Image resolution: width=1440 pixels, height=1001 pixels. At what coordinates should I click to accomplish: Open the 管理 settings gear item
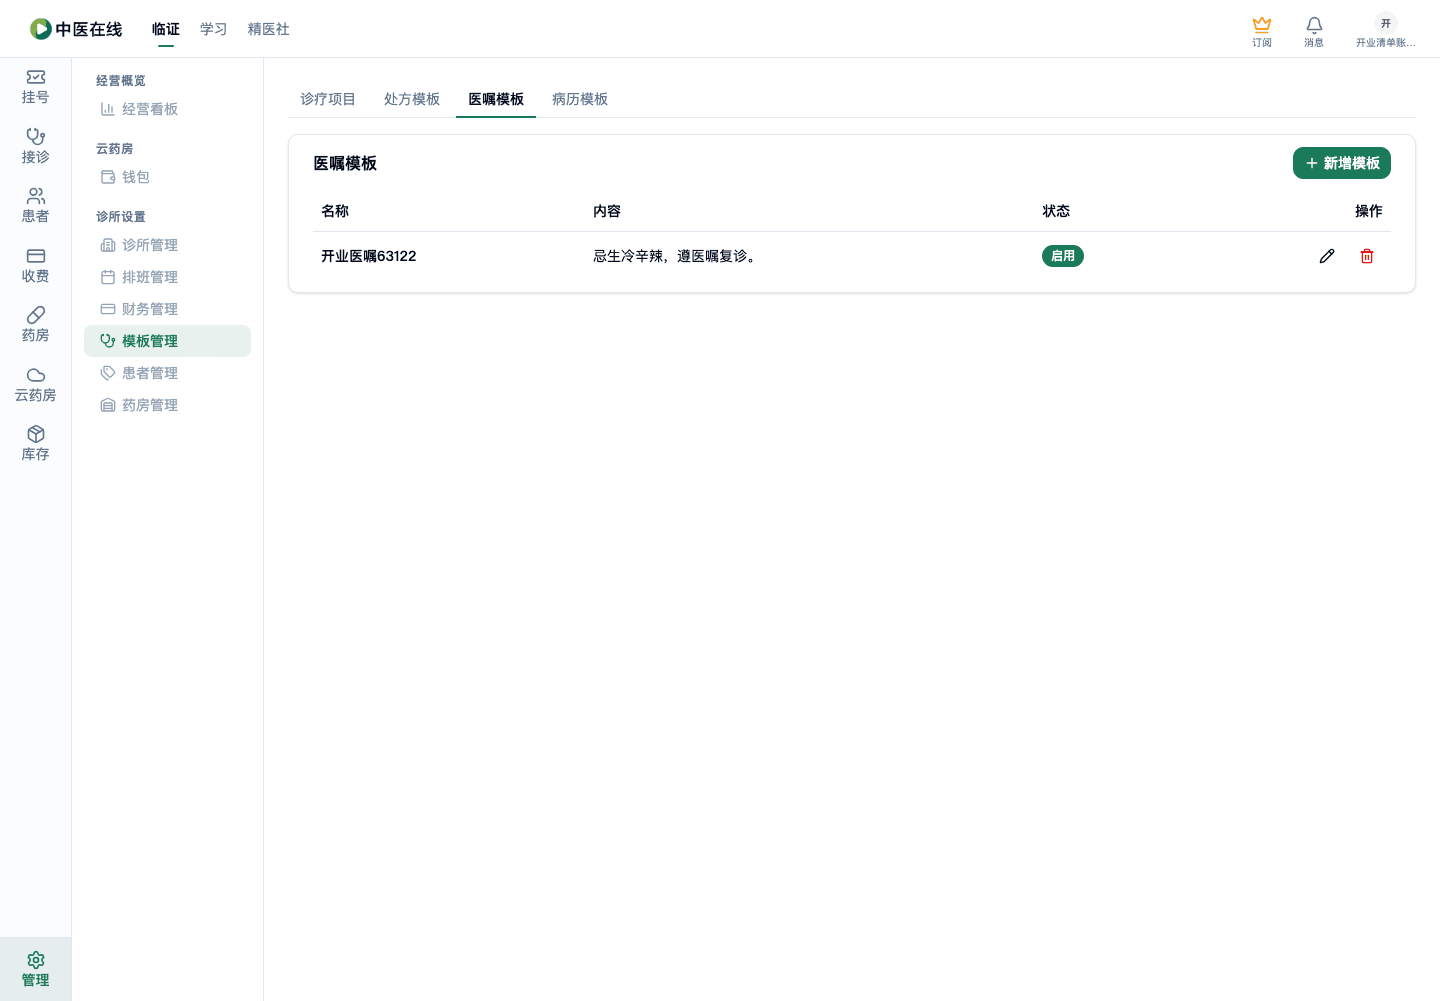36,969
